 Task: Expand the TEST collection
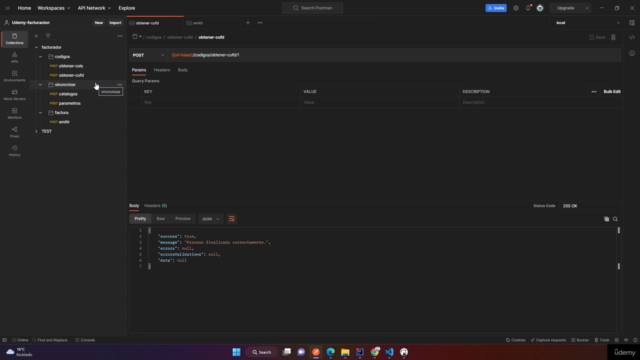36,131
